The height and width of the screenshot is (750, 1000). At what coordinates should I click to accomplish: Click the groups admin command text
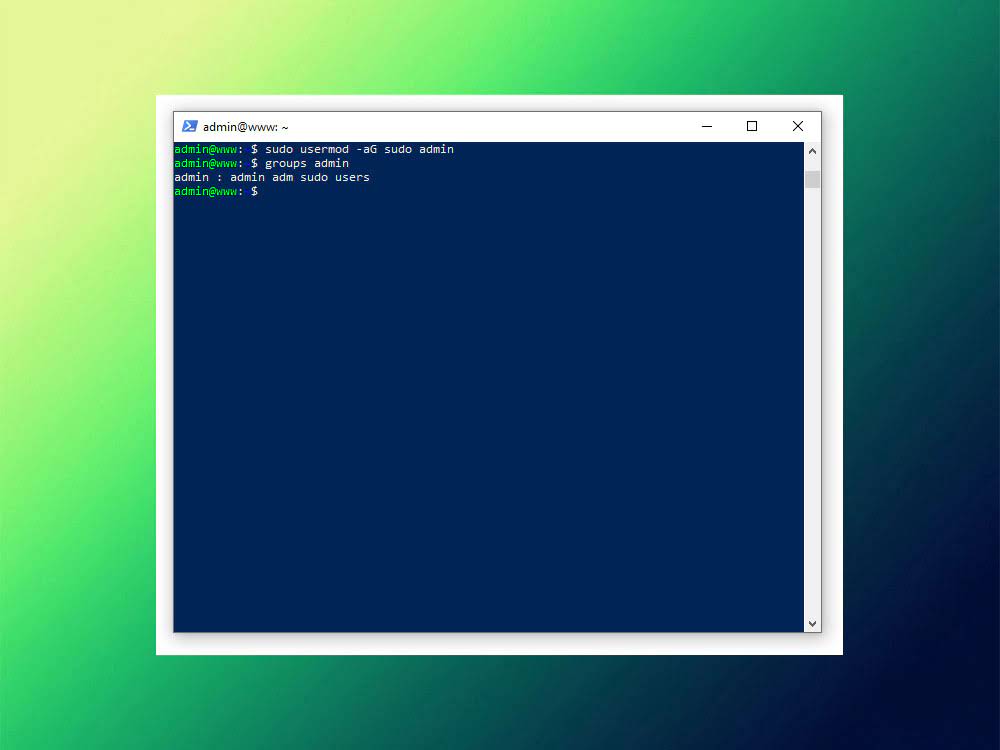point(312,163)
